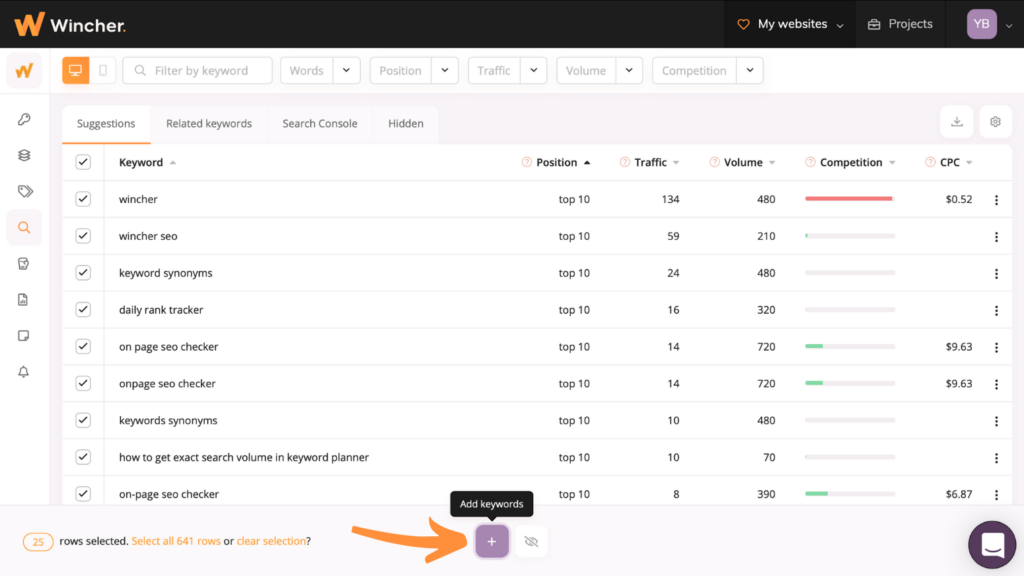Open the dashboard W icon in sidebar
Screen dimensions: 1024x576
(24, 71)
